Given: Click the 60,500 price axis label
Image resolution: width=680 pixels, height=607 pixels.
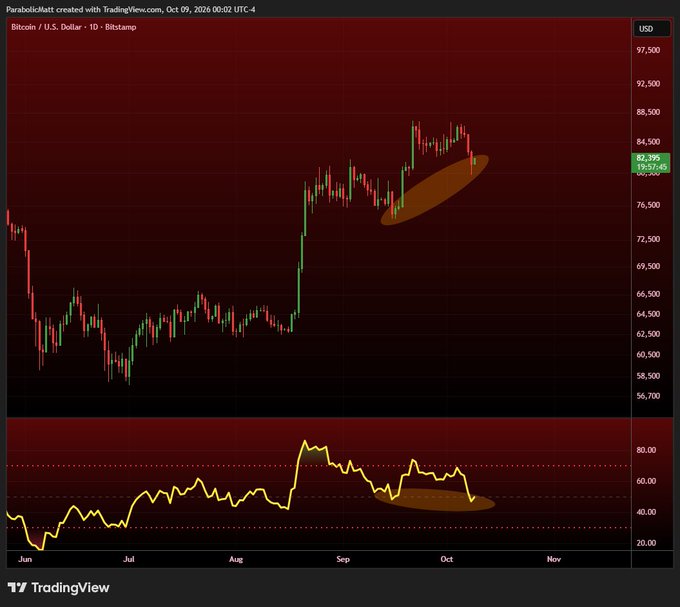Looking at the screenshot, I should coord(648,355).
